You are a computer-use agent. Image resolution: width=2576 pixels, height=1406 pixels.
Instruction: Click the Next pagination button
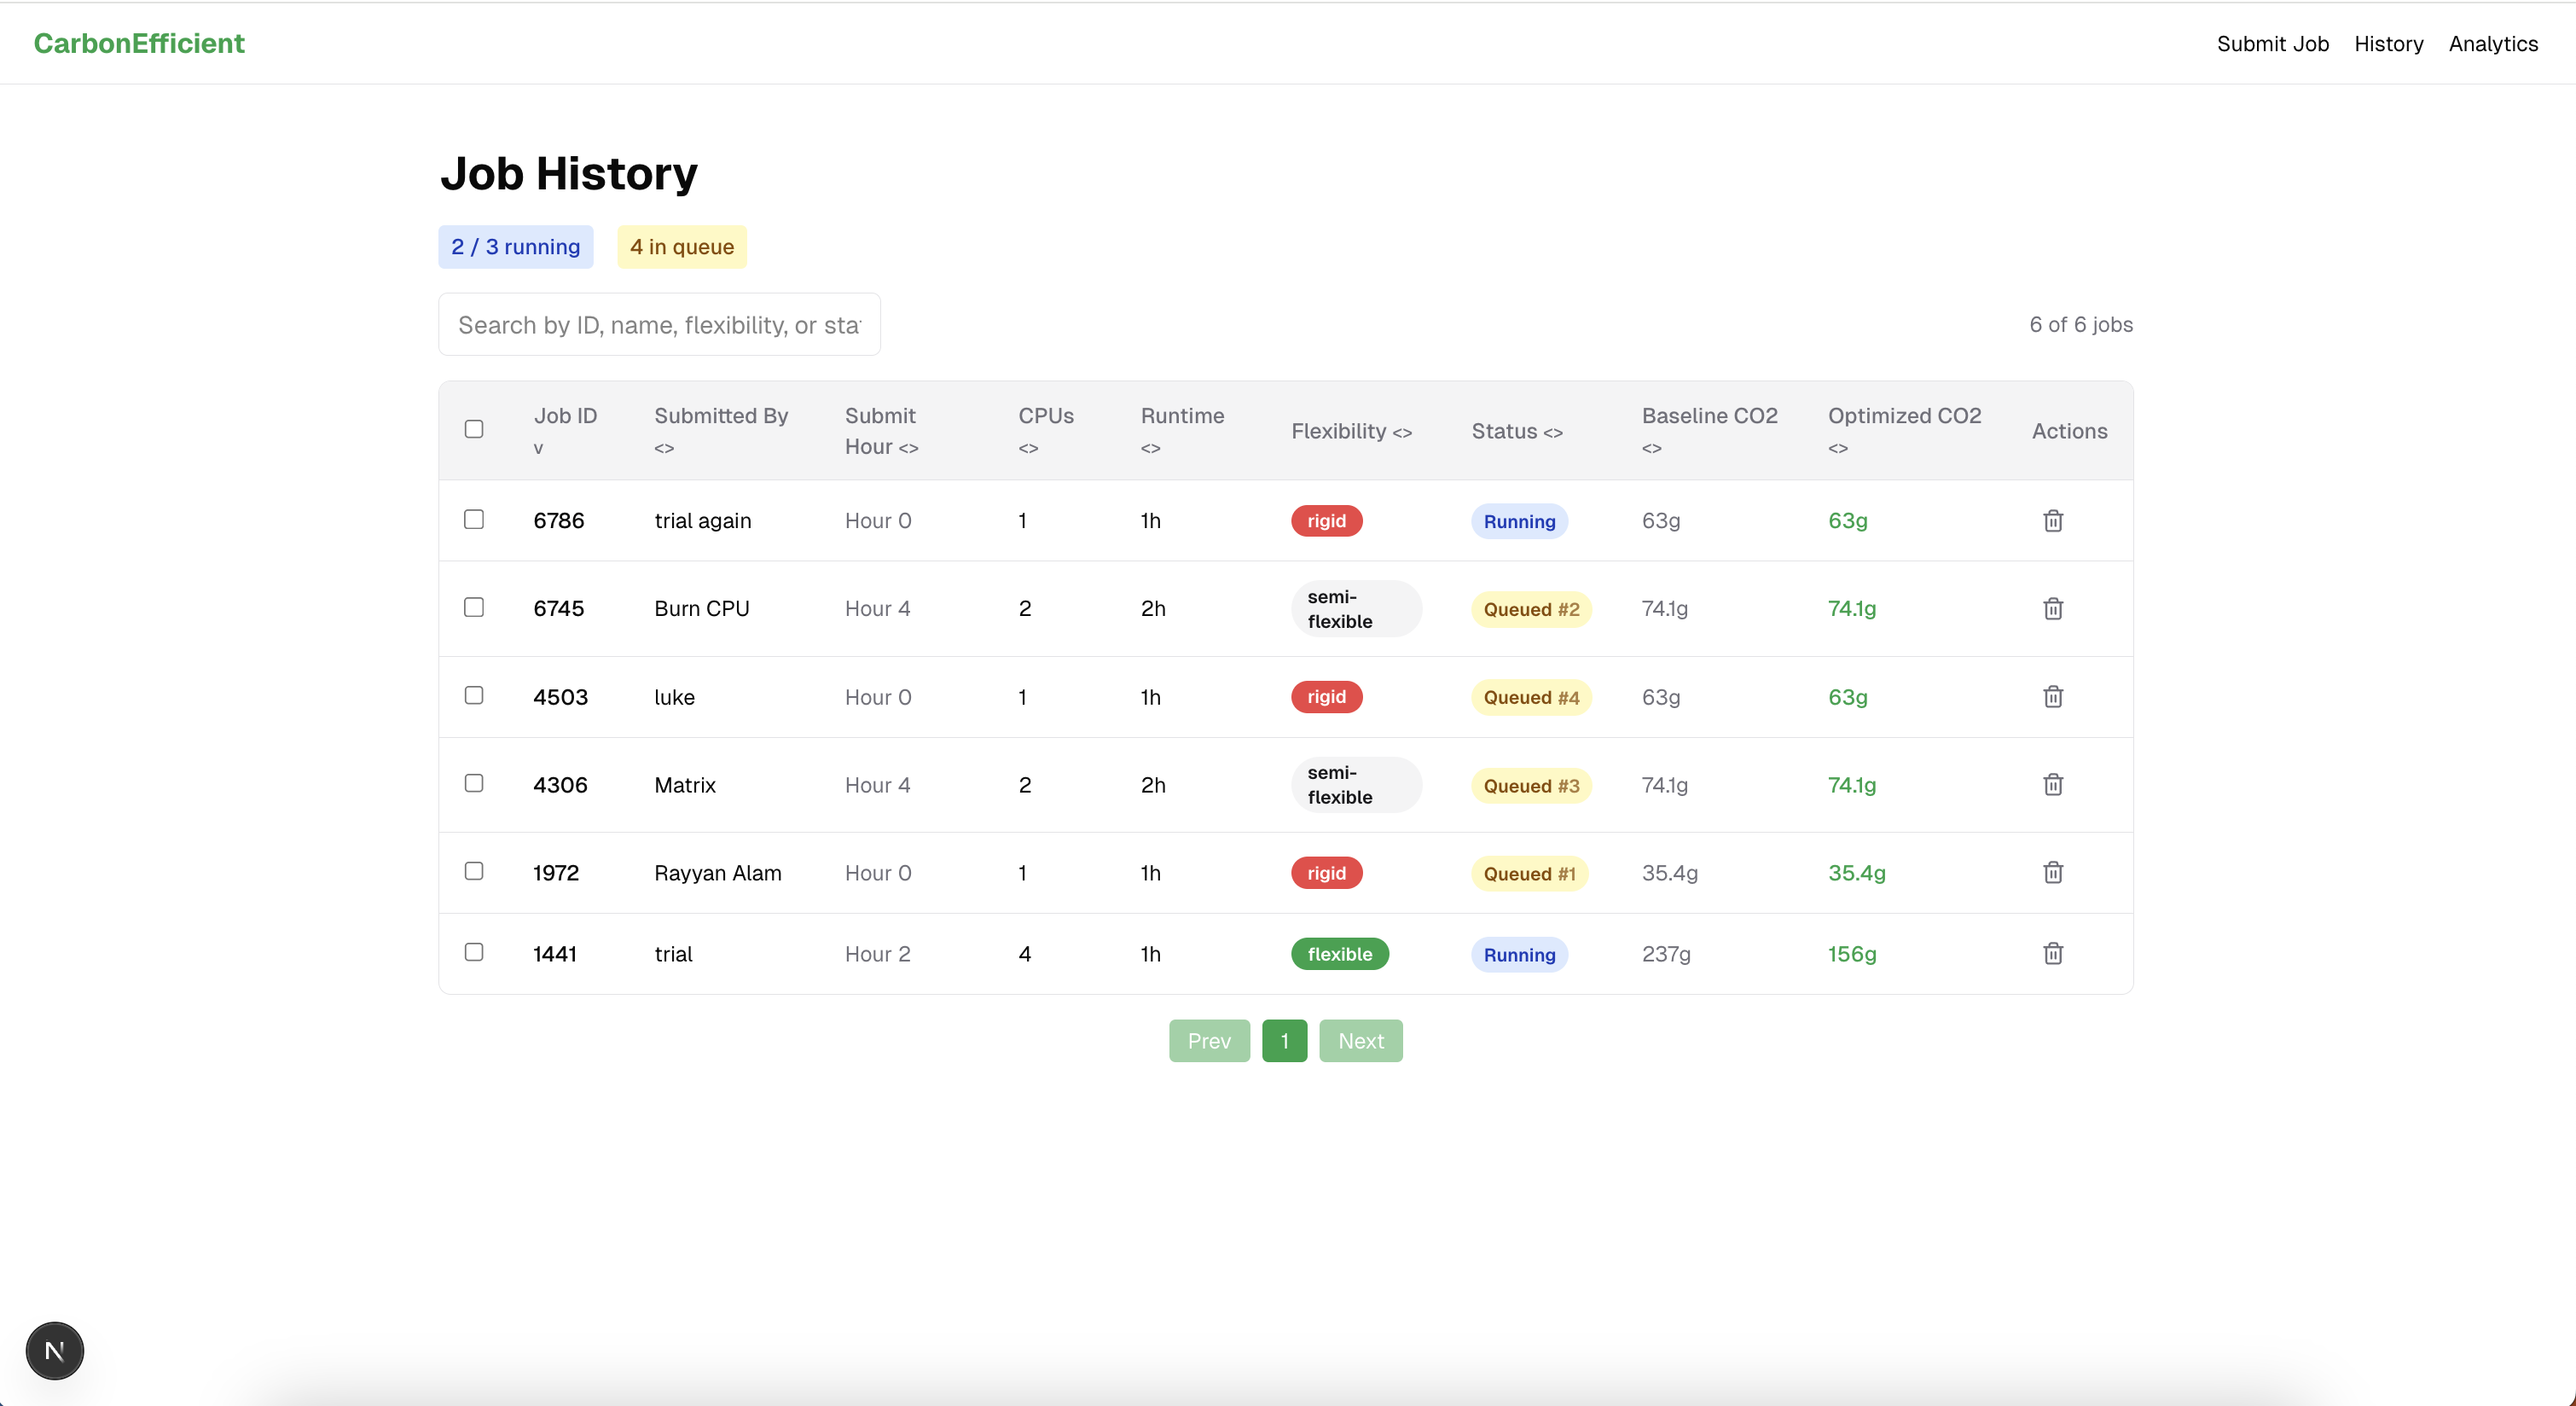[x=1360, y=1041]
